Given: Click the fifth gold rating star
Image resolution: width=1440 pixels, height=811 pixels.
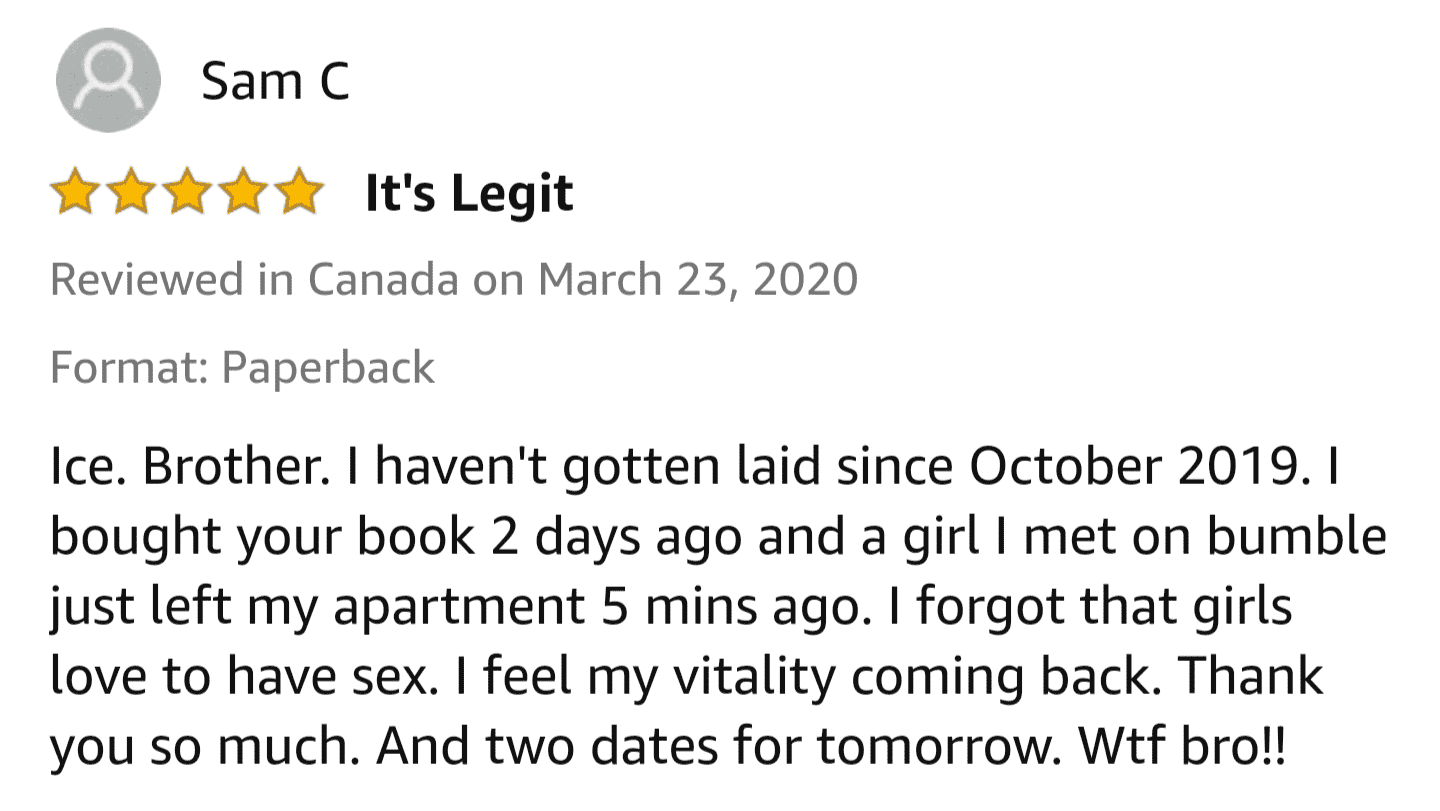Looking at the screenshot, I should point(297,193).
